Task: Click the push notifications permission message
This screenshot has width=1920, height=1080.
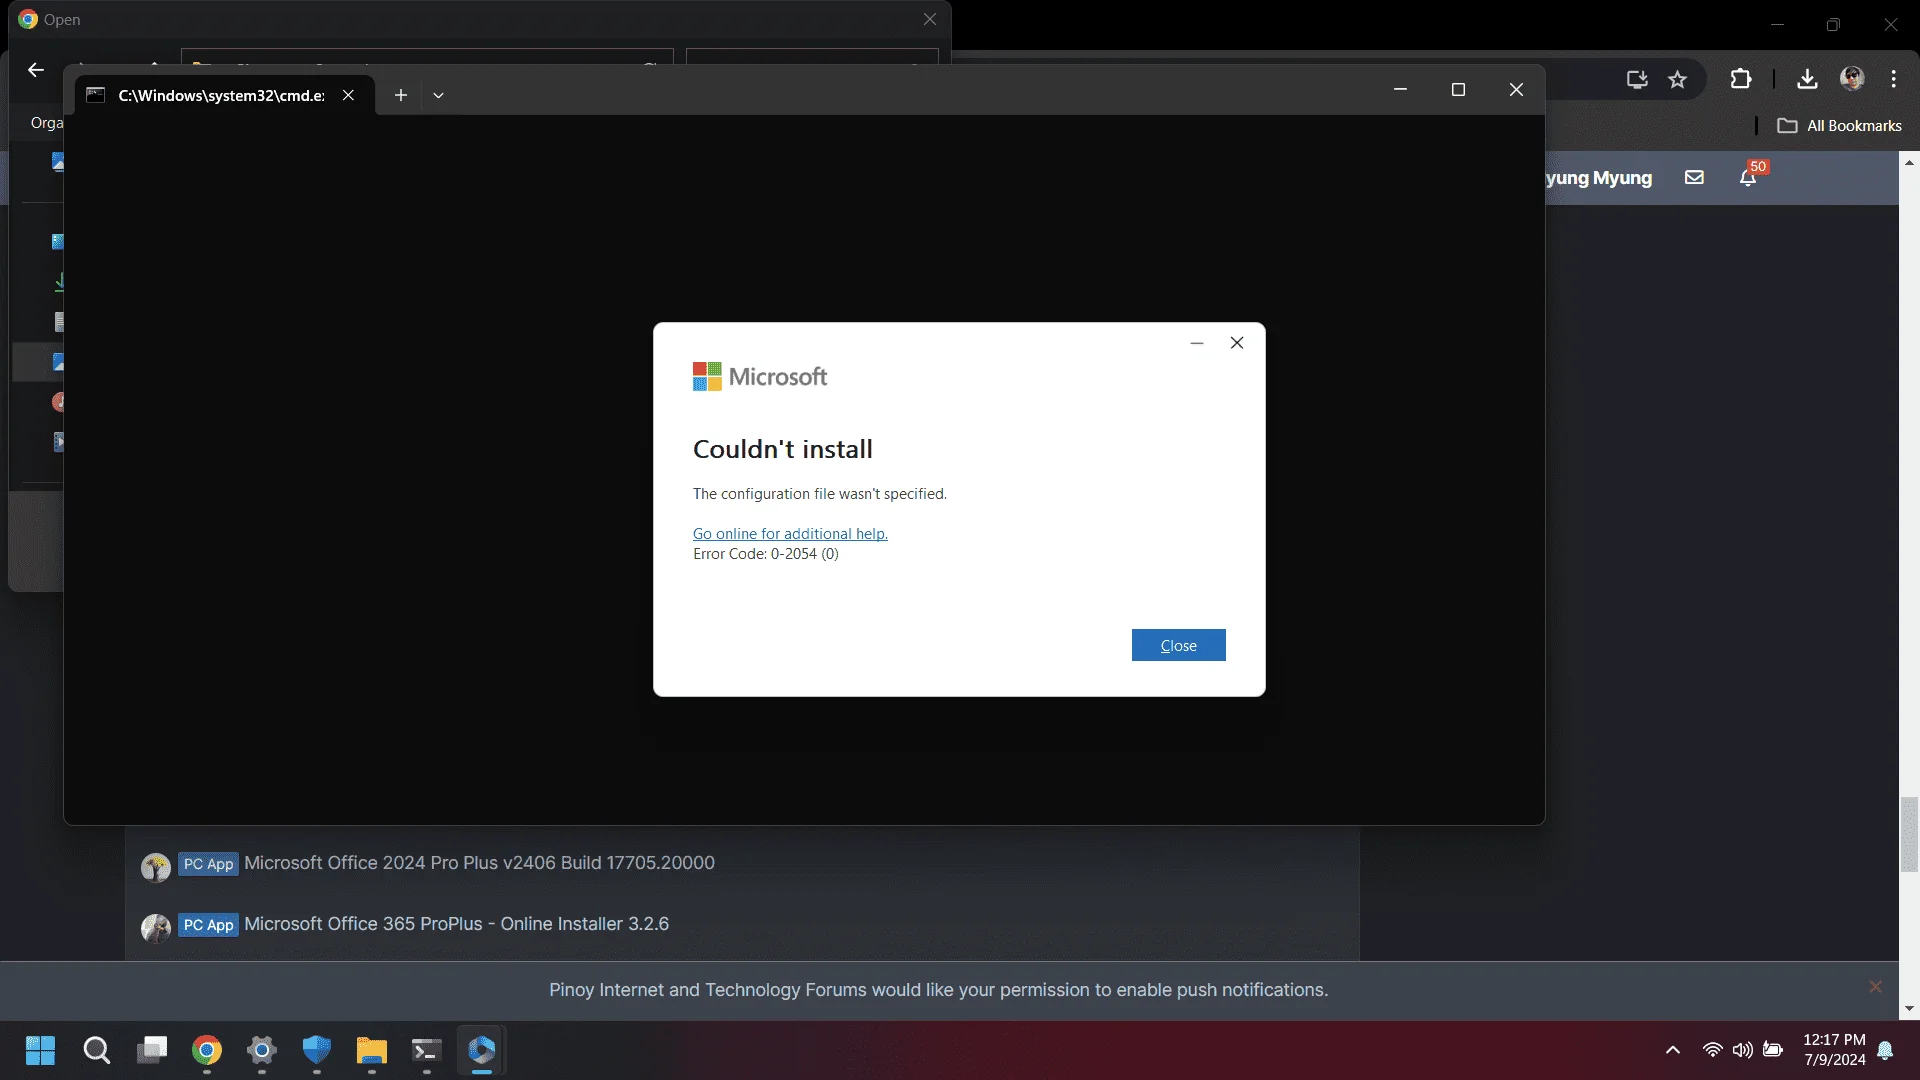Action: pos(938,990)
